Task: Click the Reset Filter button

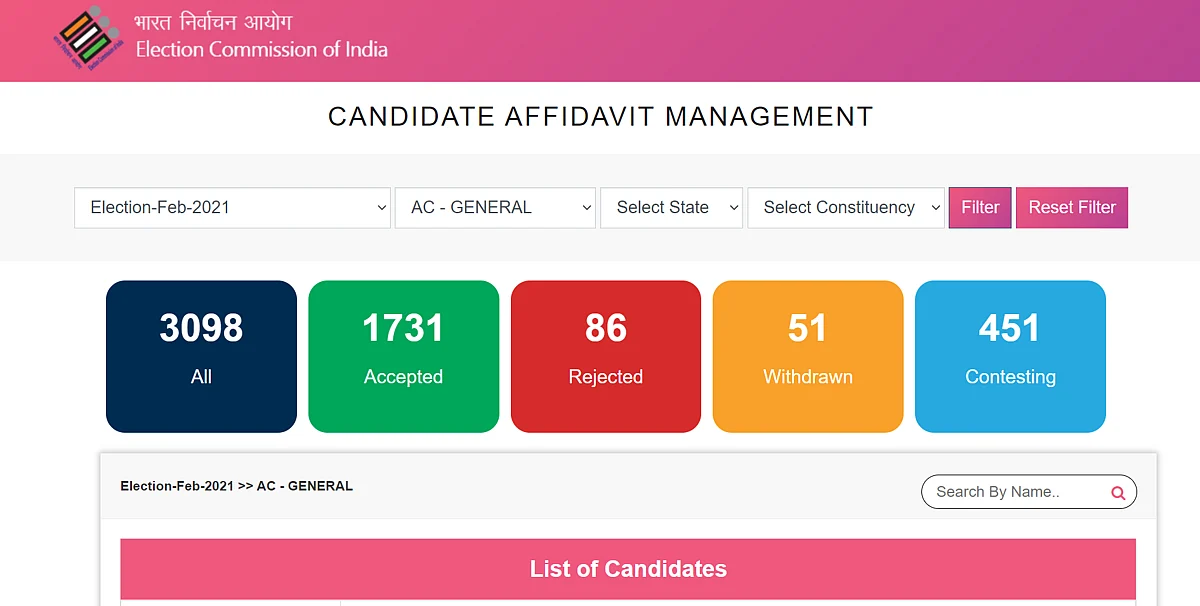Action: 1072,208
